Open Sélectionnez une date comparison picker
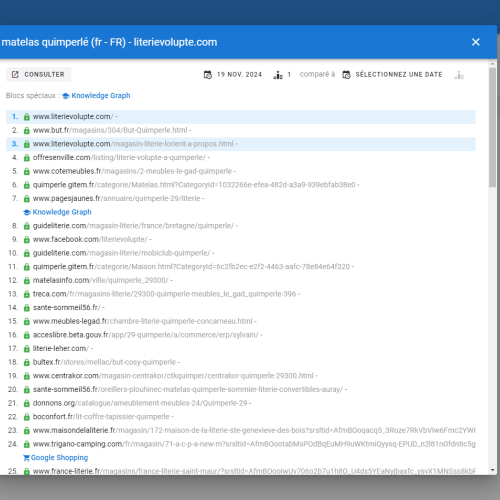 pos(393,75)
